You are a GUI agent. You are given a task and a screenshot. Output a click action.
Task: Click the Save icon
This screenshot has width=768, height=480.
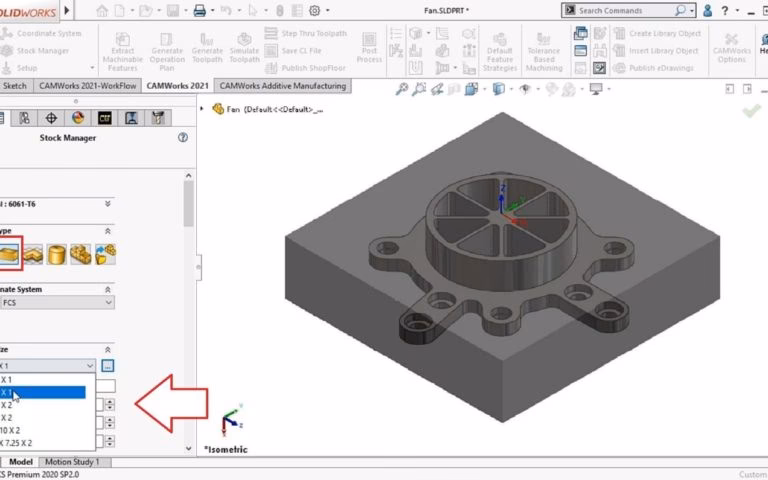click(173, 10)
